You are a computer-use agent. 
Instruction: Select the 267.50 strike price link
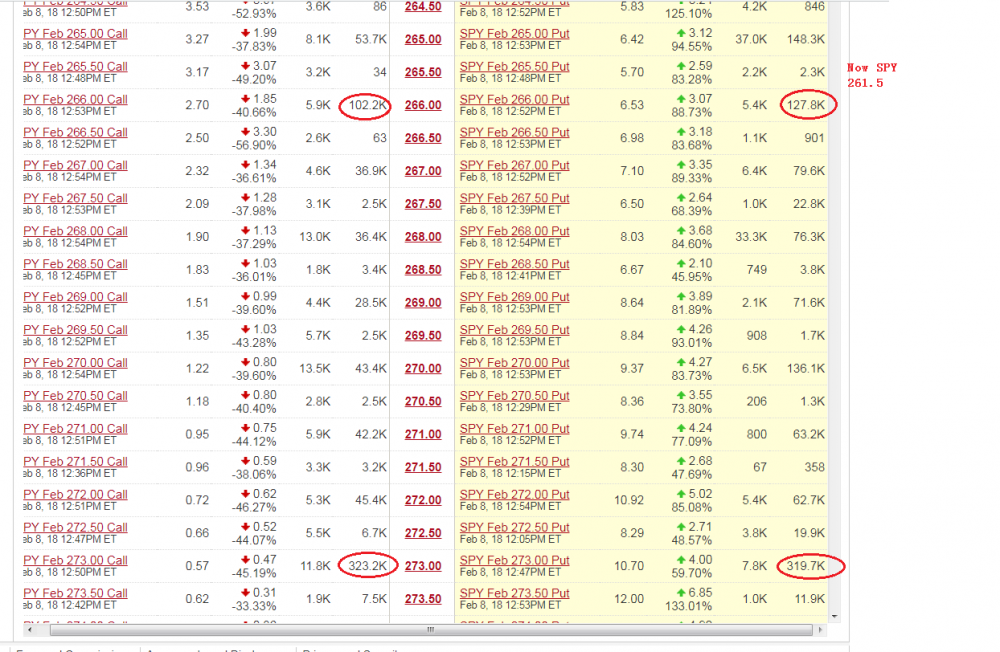423,204
